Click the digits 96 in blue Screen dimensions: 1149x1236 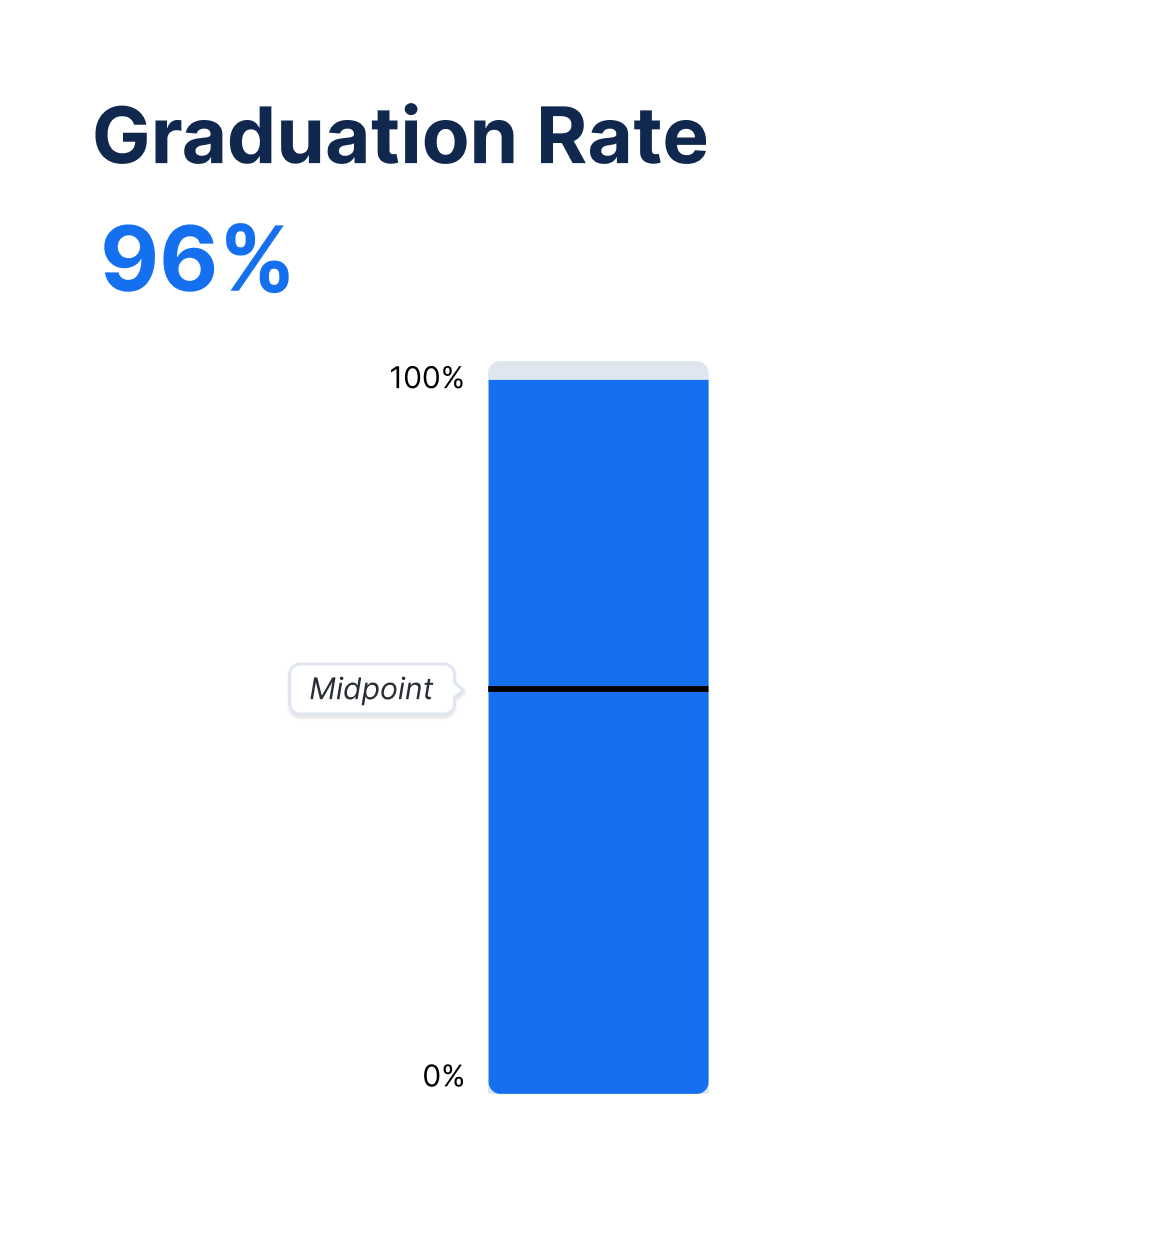(x=160, y=260)
